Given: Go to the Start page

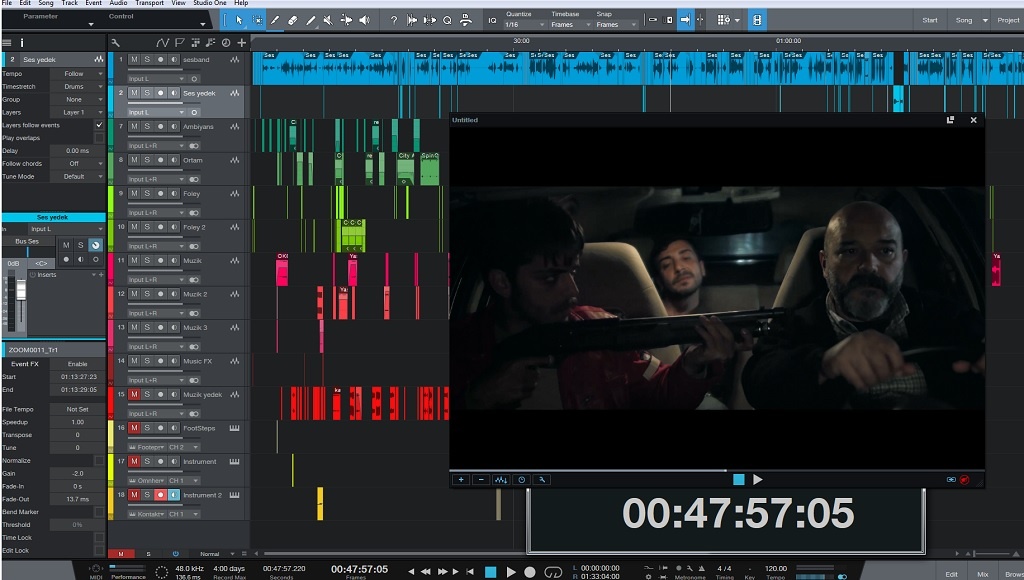Looking at the screenshot, I should click(930, 20).
